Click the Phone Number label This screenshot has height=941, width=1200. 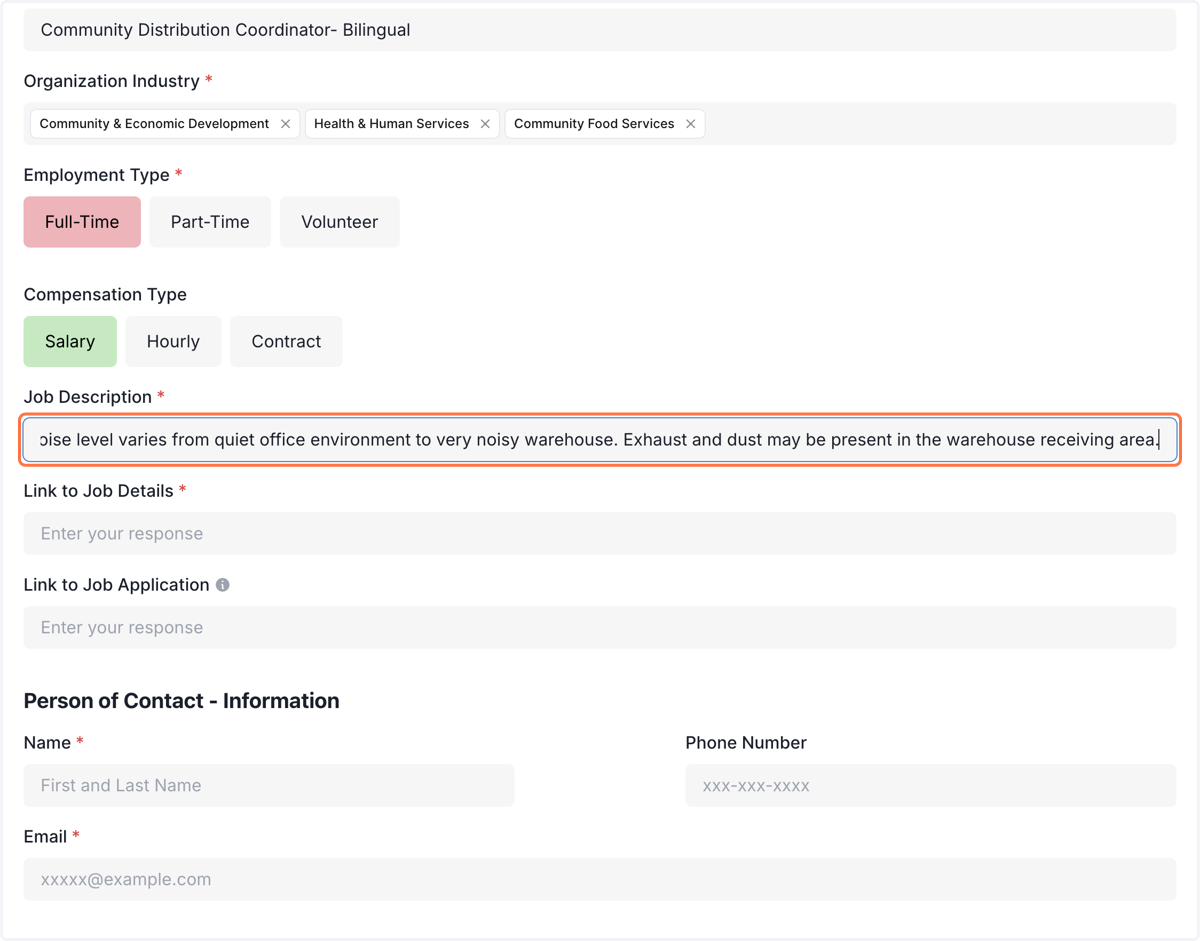pos(746,743)
